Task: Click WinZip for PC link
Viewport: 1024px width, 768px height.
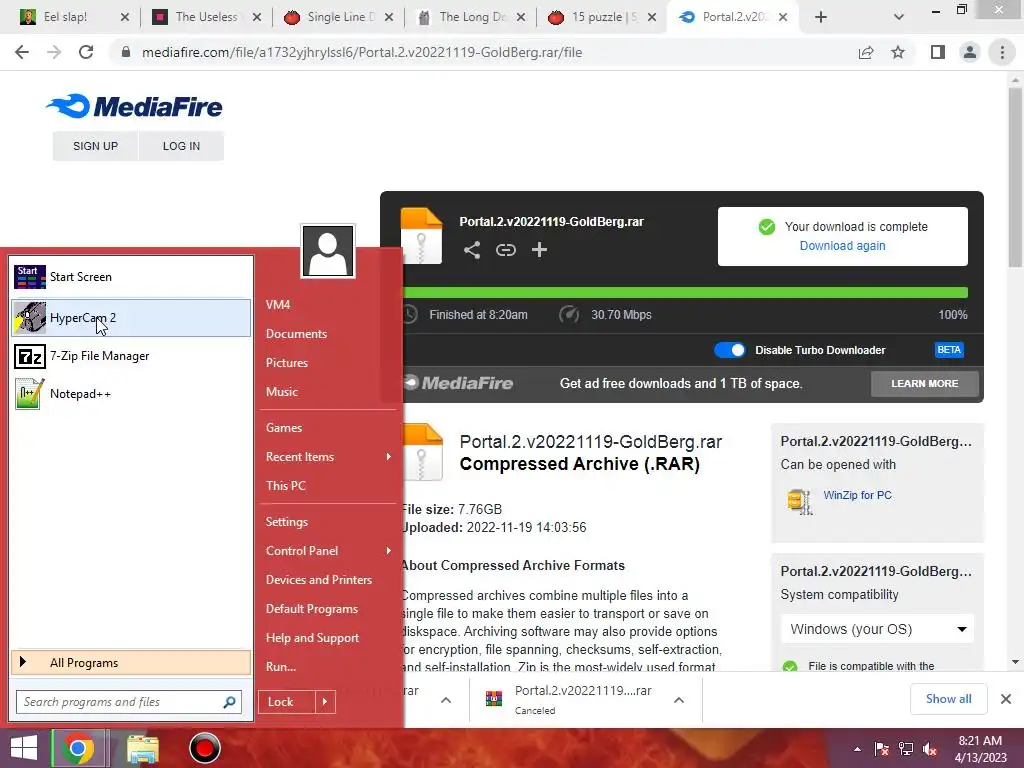Action: pos(857,495)
